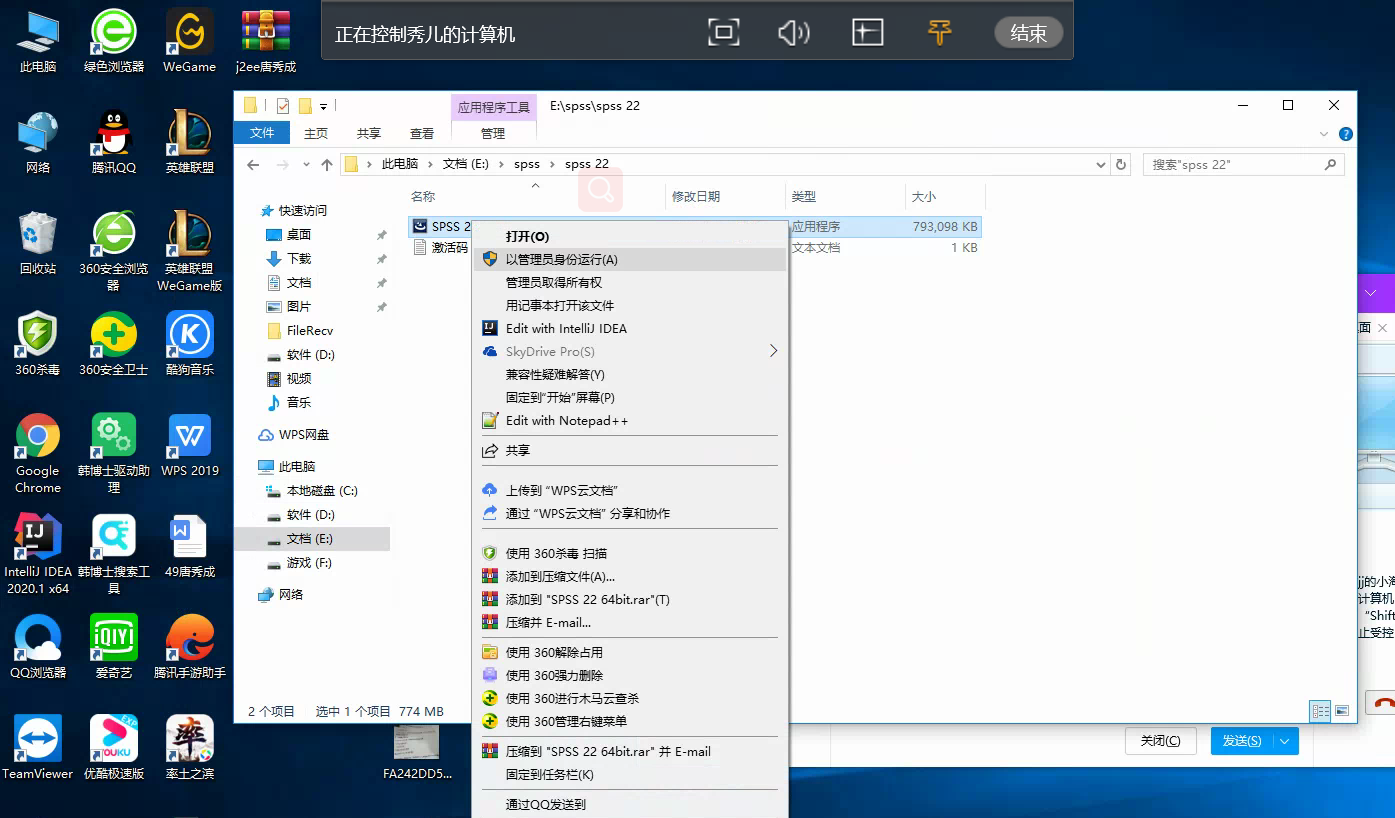Open the 网络 desktop icon

[x=38, y=142]
